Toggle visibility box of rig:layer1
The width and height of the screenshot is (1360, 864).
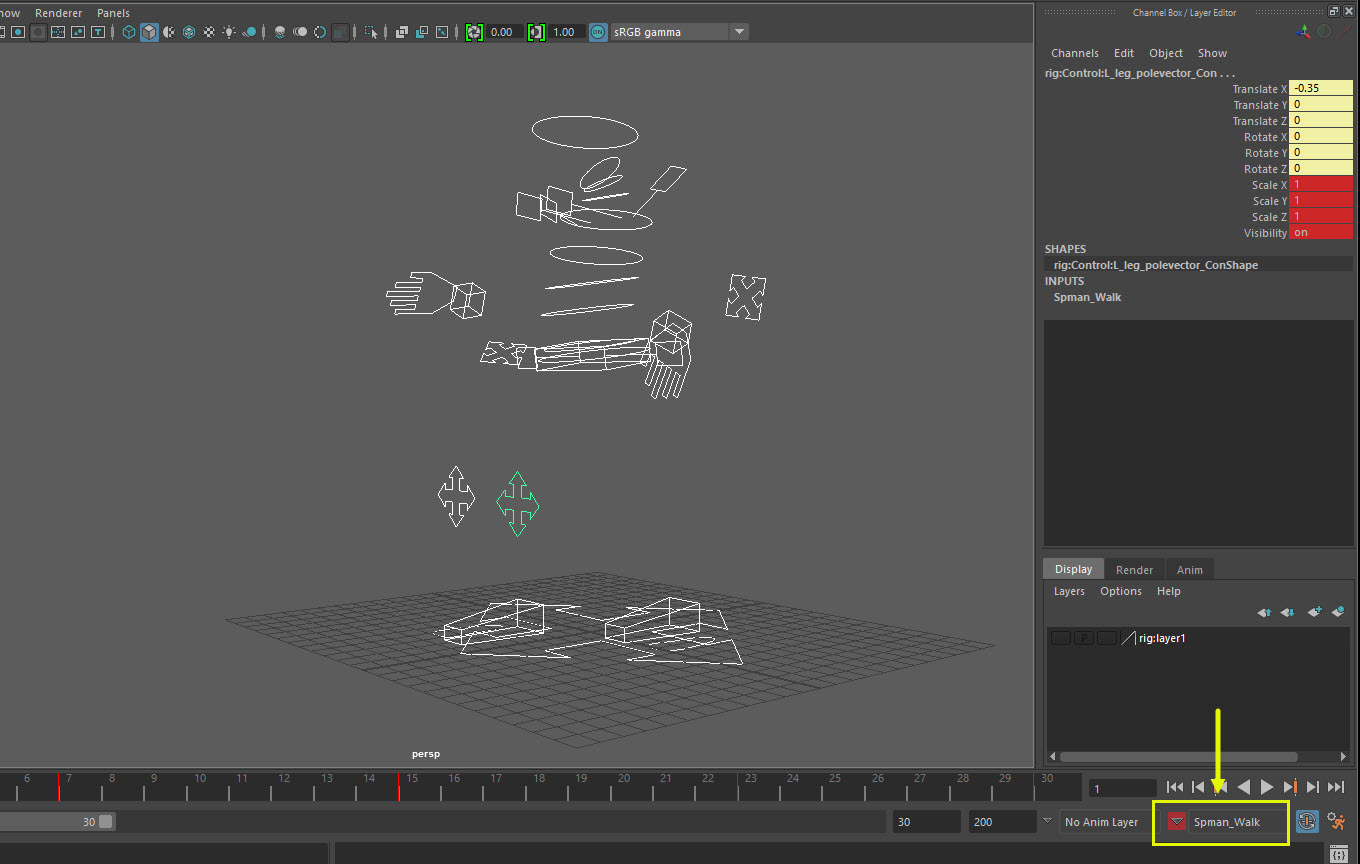tap(1061, 638)
